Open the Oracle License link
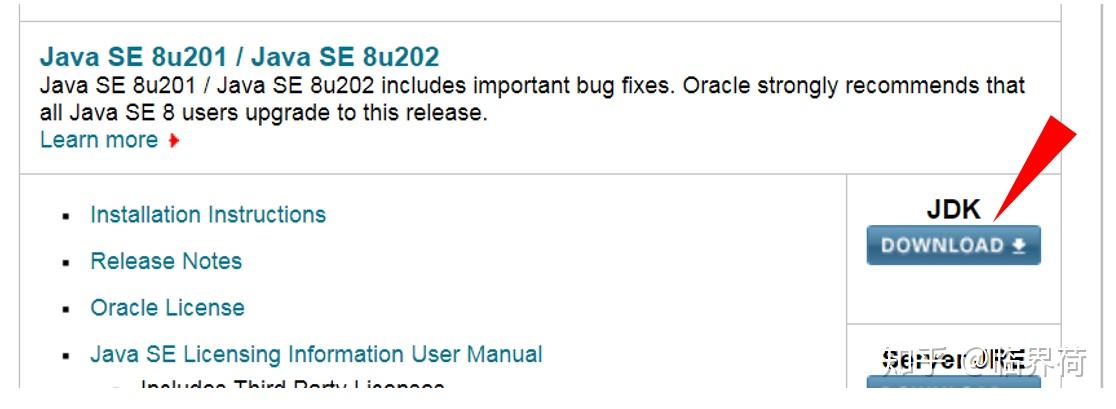 coord(167,307)
